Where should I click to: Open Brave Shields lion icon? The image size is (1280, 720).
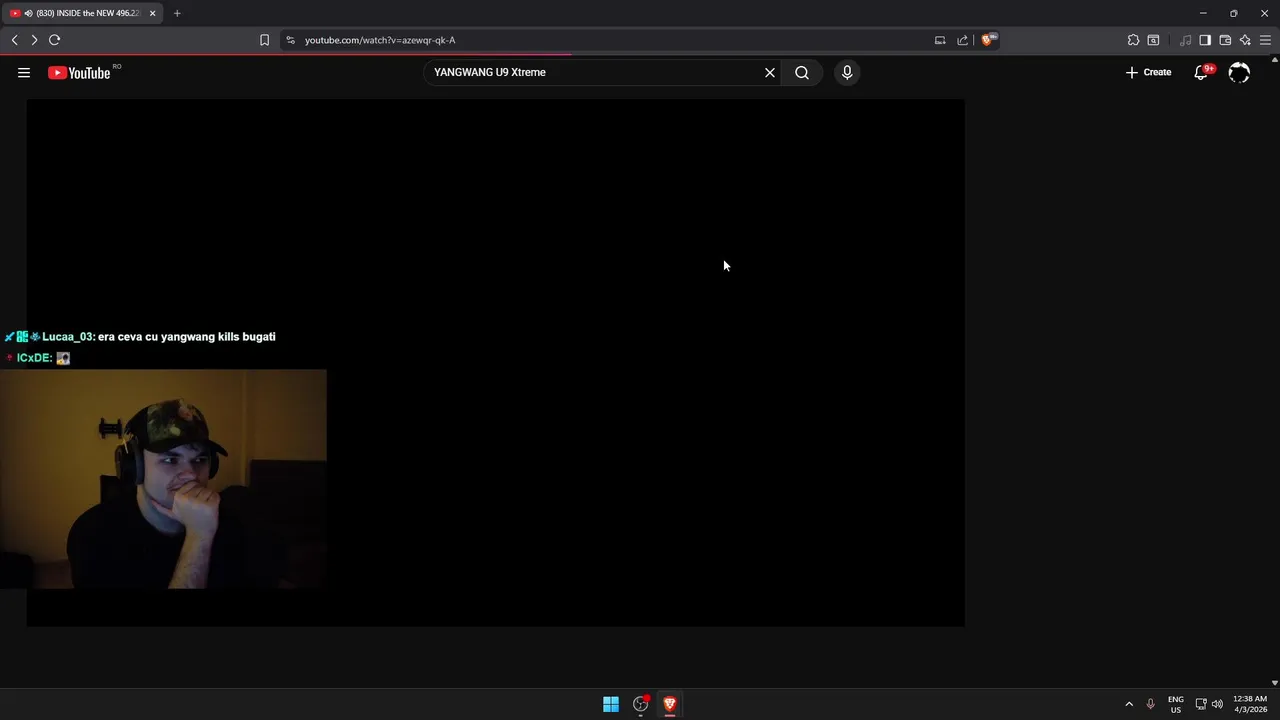(988, 40)
